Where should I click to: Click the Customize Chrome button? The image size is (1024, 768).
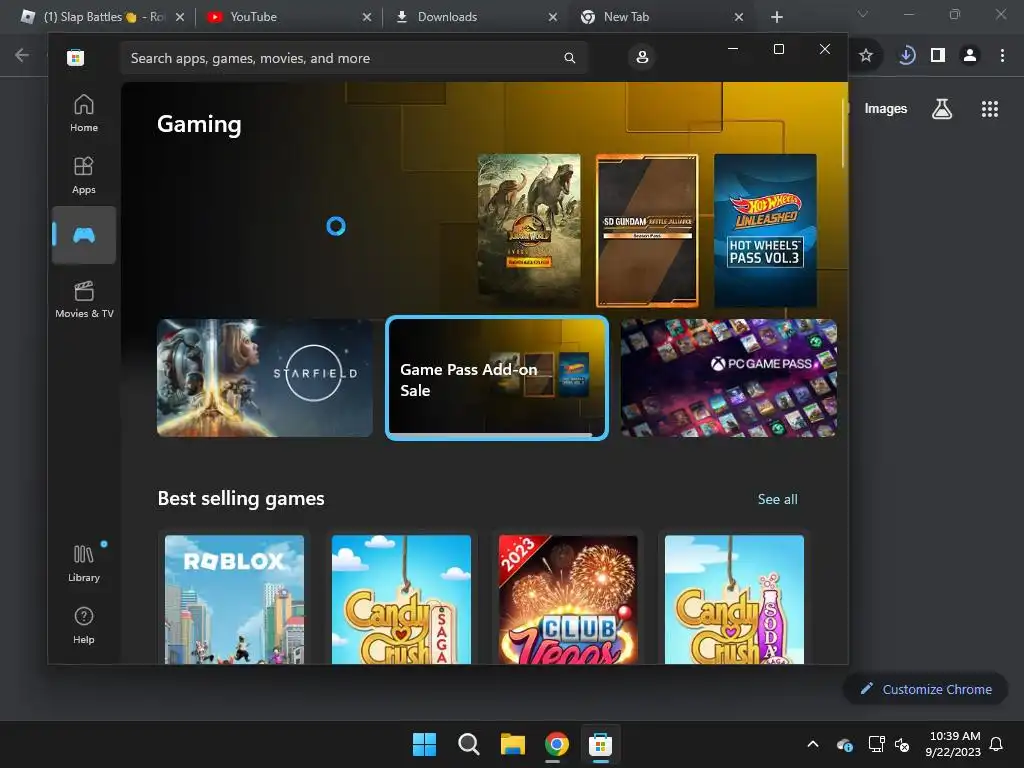(x=926, y=689)
